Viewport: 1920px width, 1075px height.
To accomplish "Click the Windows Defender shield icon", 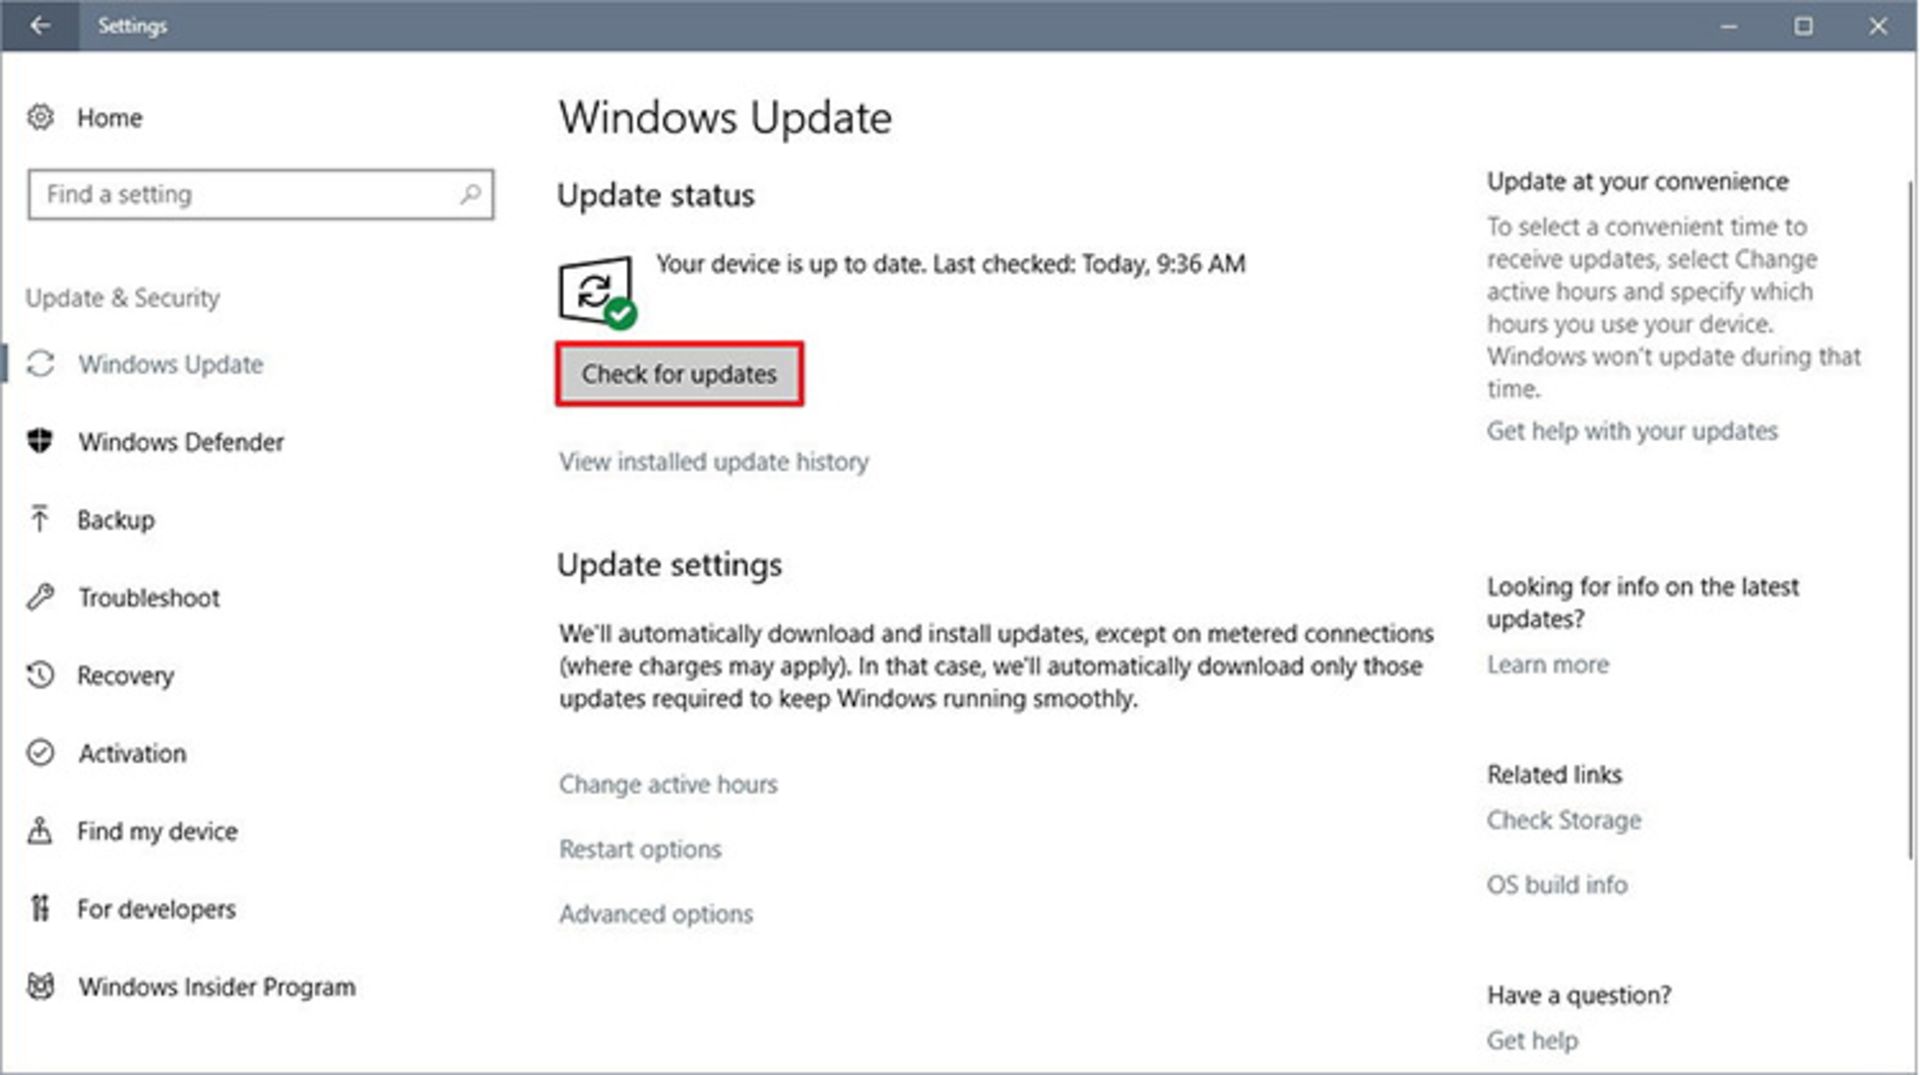I will pyautogui.click(x=40, y=441).
